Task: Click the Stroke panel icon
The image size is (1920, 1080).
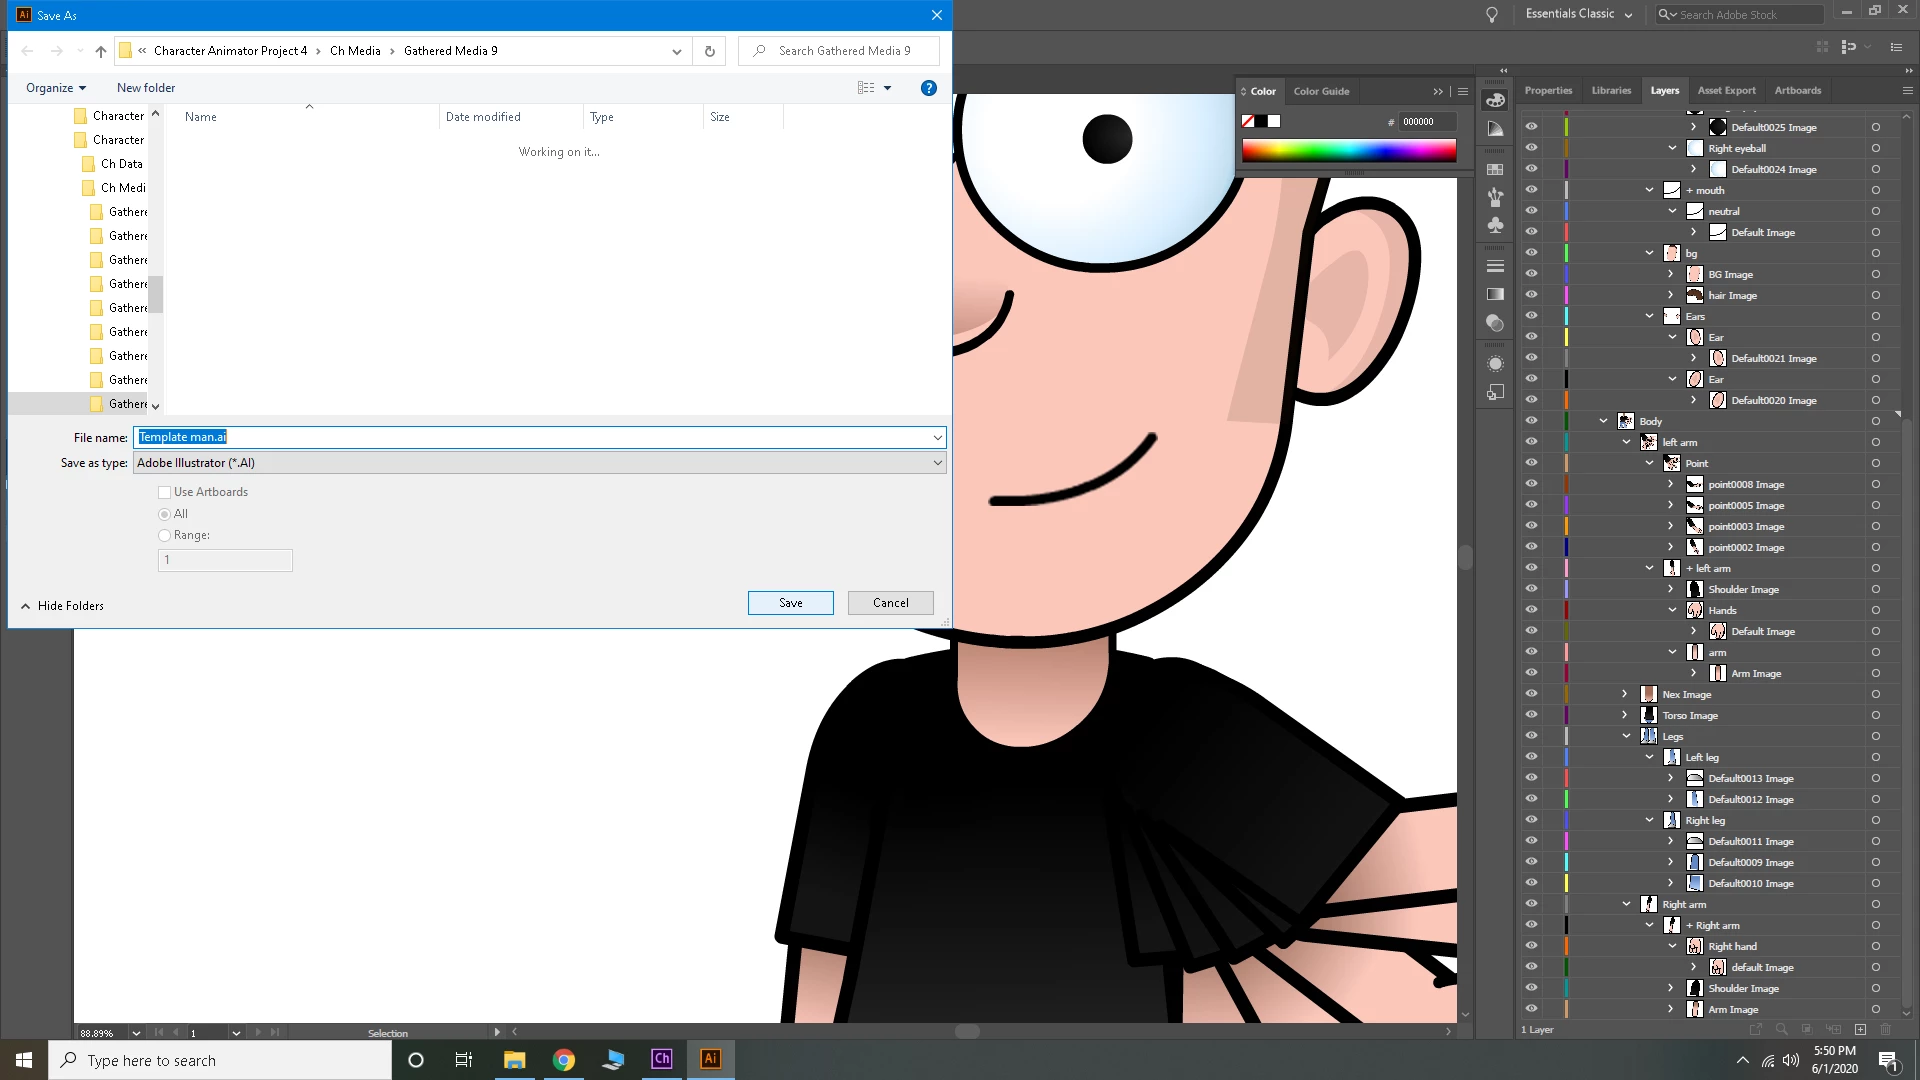Action: tap(1495, 266)
